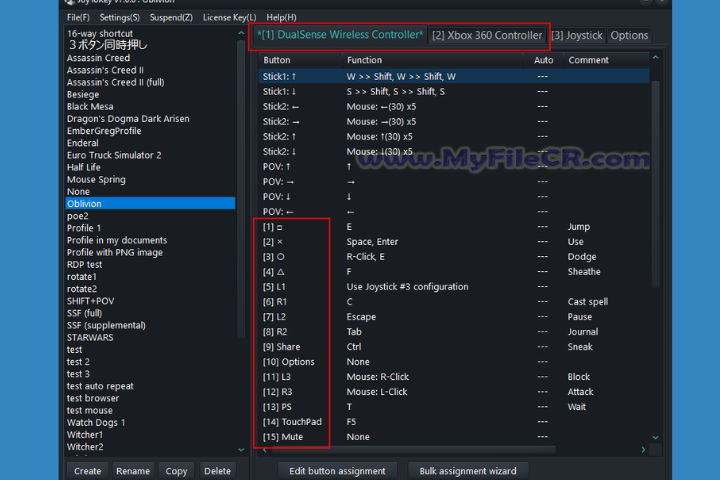Click the Function column header
This screenshot has height=480, width=720.
pyautogui.click(x=433, y=60)
